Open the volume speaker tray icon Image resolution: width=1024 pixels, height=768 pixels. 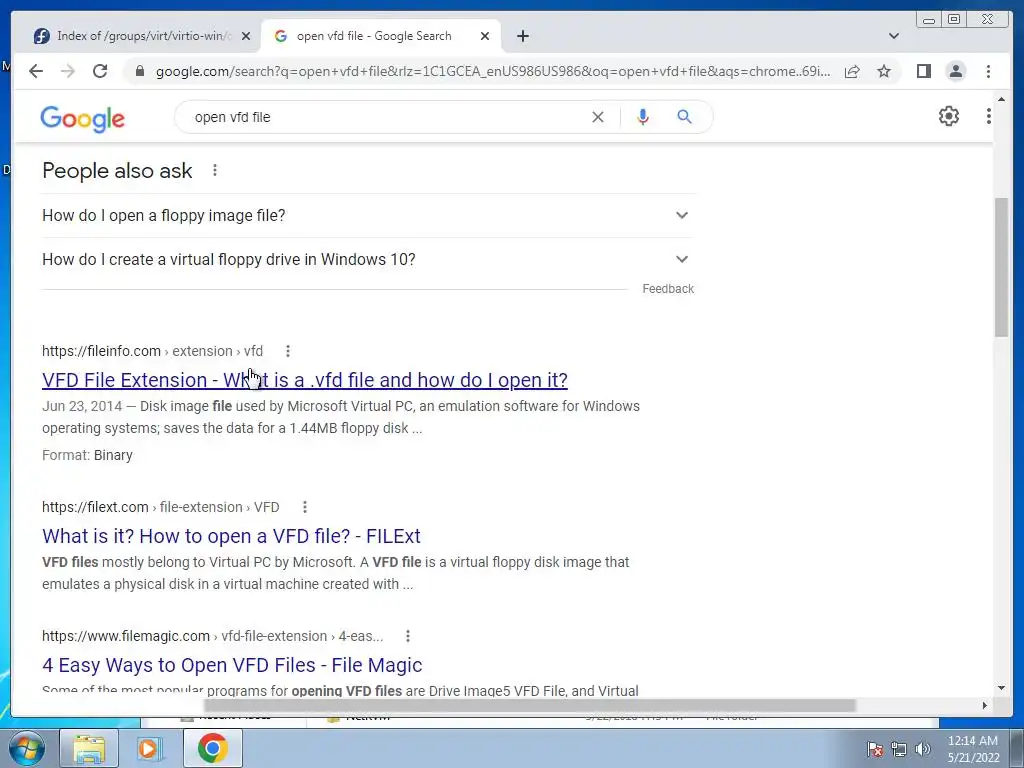click(x=923, y=749)
